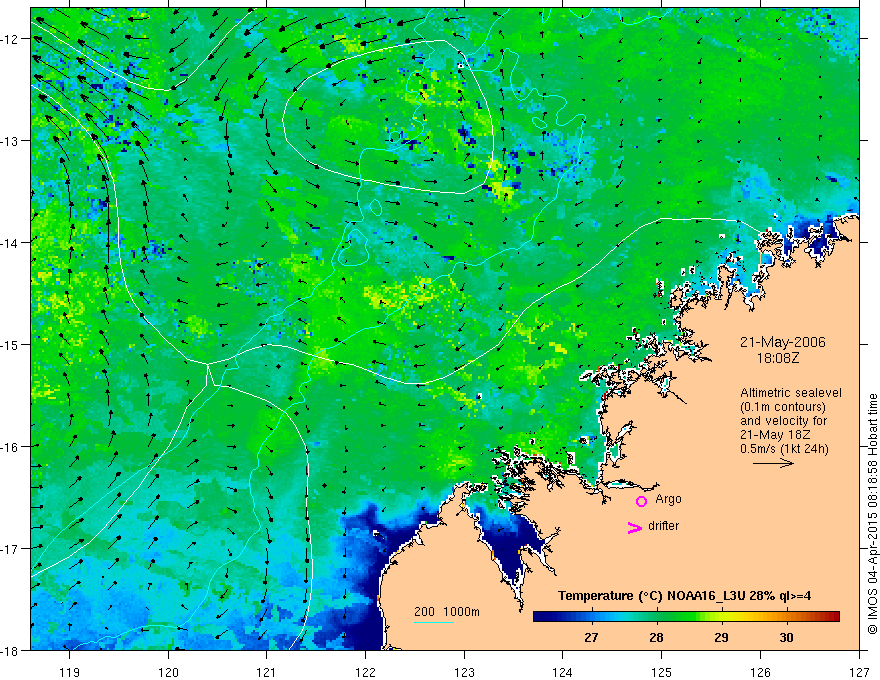Click the 30 label under the color bar
This screenshot has width=880, height=680.
[786, 637]
